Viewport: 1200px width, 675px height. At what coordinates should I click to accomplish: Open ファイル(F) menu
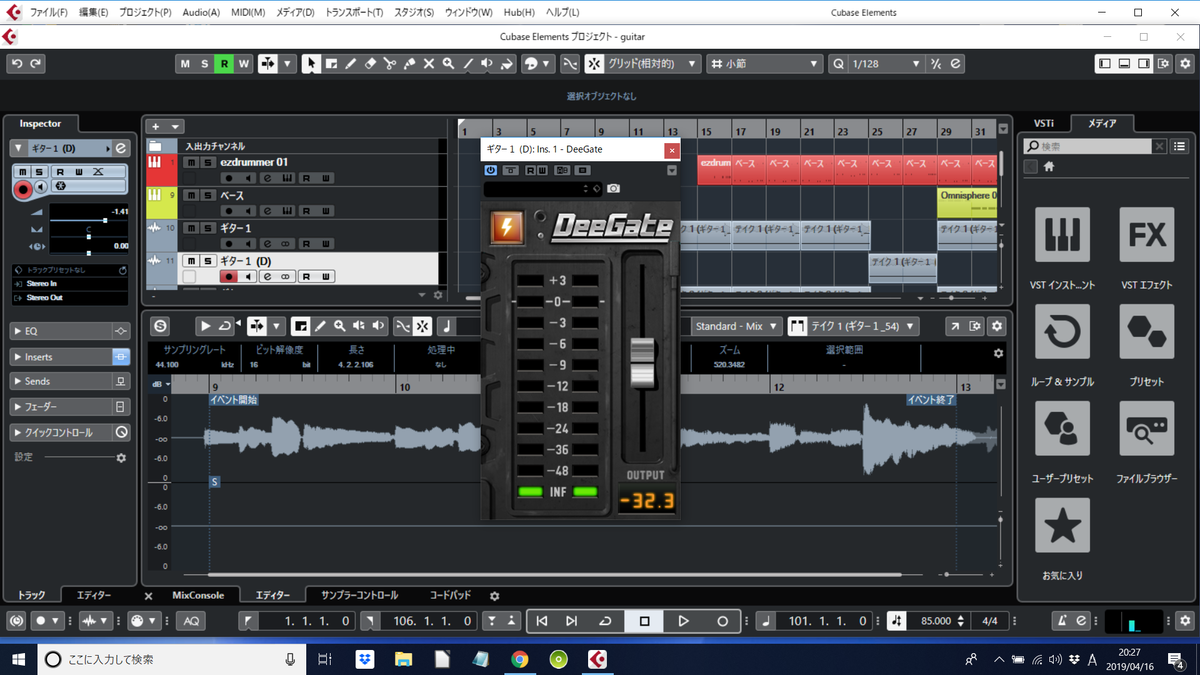pos(49,12)
